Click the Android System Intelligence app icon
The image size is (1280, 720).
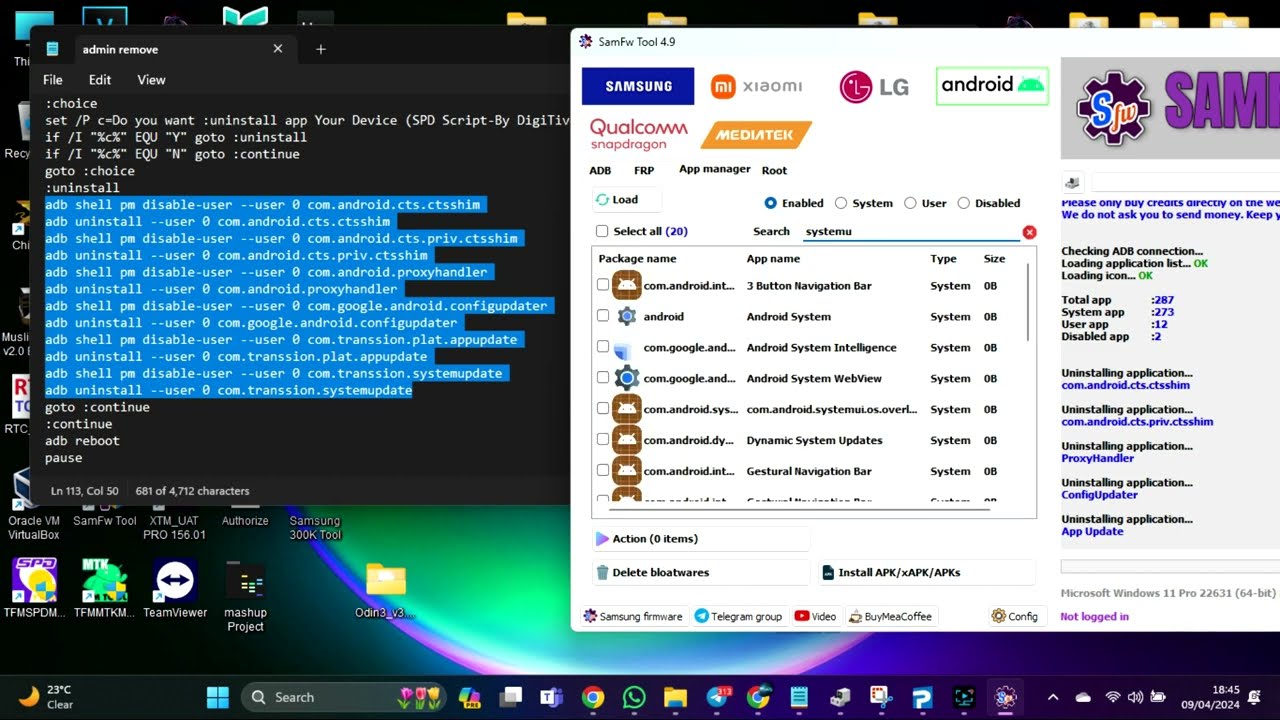tap(623, 350)
